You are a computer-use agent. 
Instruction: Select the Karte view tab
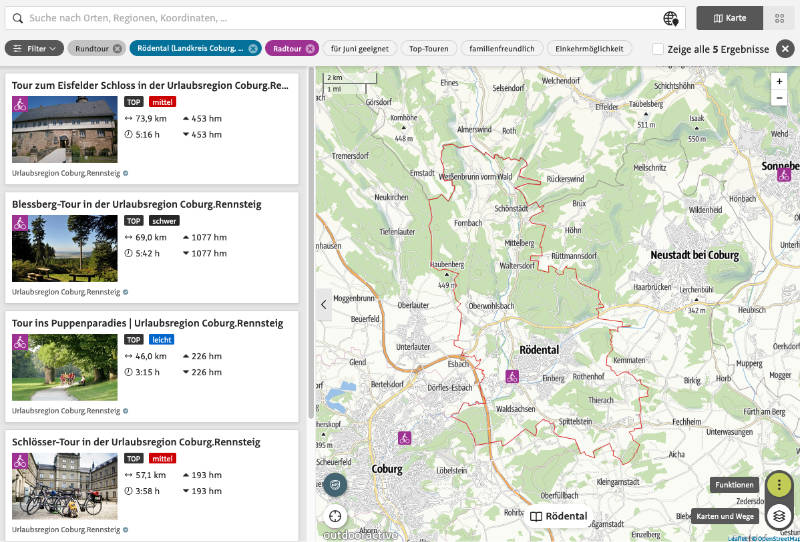[729, 18]
